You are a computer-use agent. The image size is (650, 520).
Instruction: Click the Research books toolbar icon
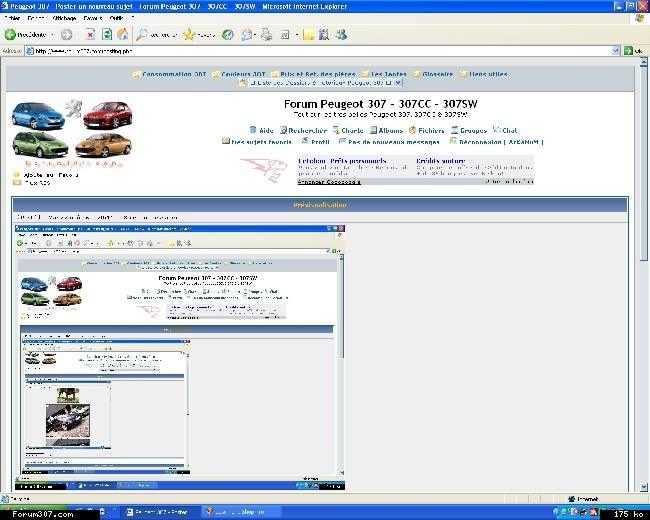(324, 35)
